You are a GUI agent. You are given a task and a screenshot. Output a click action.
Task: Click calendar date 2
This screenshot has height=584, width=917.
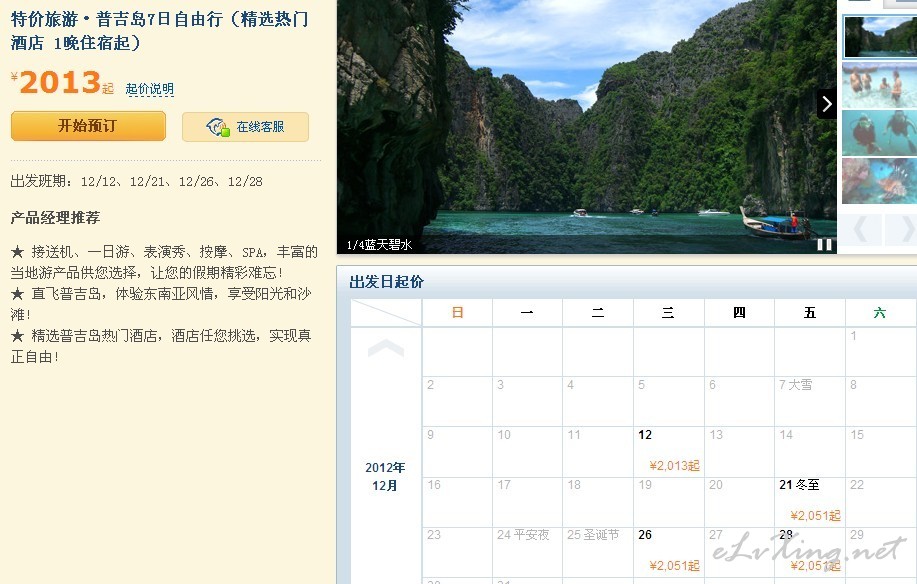click(430, 385)
